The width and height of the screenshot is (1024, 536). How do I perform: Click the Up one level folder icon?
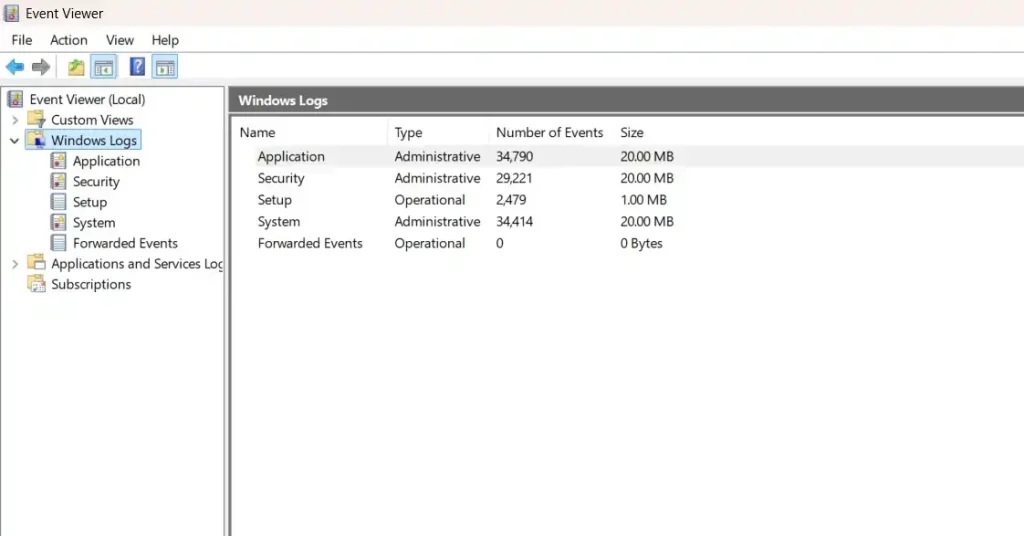click(x=76, y=67)
